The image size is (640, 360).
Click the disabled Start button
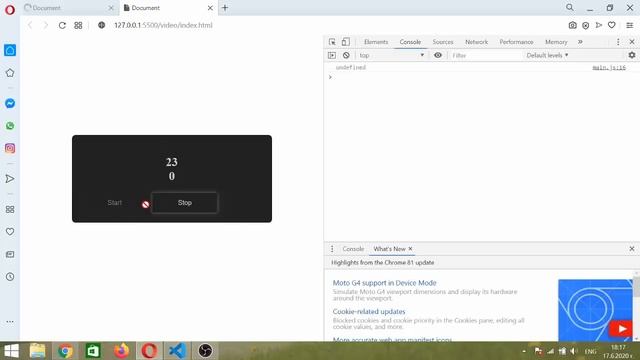click(114, 202)
